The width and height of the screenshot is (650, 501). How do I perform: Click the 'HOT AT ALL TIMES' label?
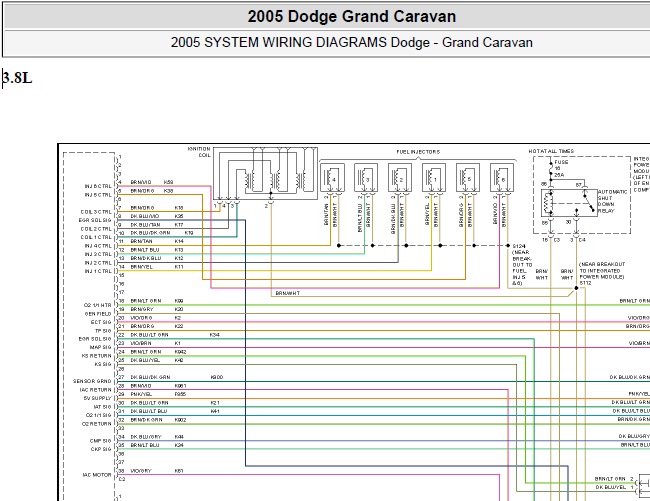(x=551, y=151)
